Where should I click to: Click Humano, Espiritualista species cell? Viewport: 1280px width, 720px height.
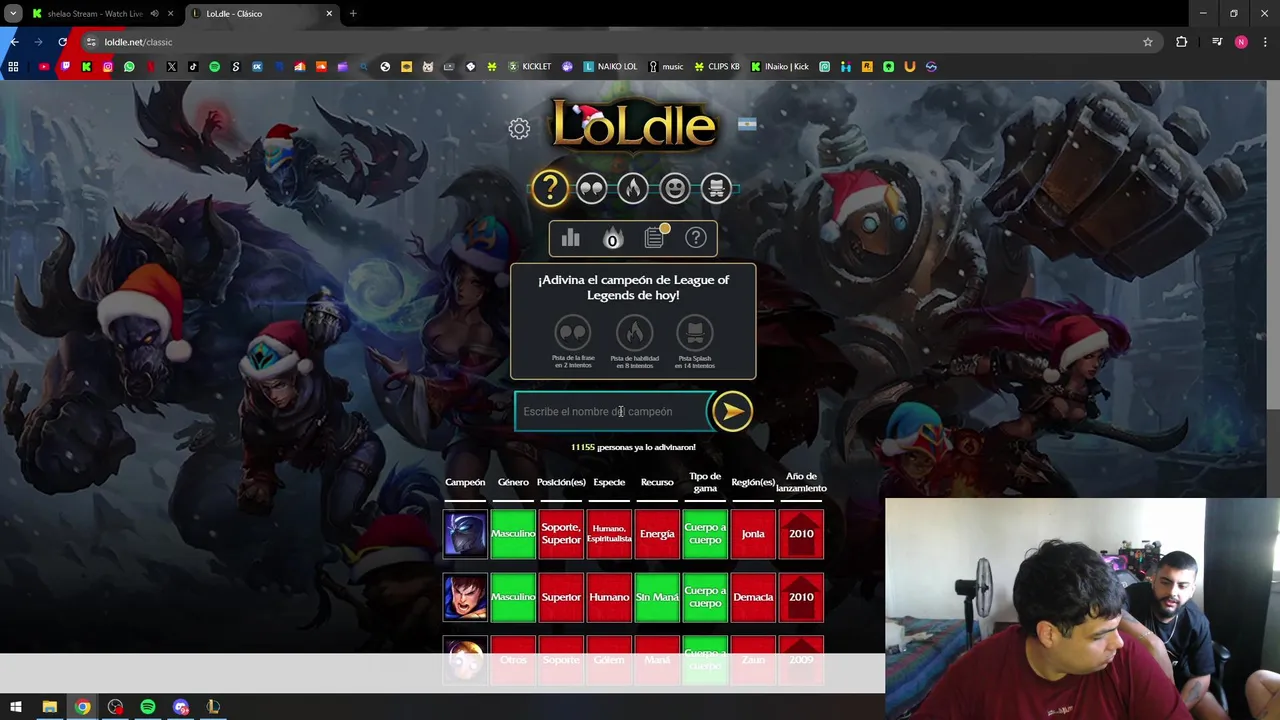point(609,534)
